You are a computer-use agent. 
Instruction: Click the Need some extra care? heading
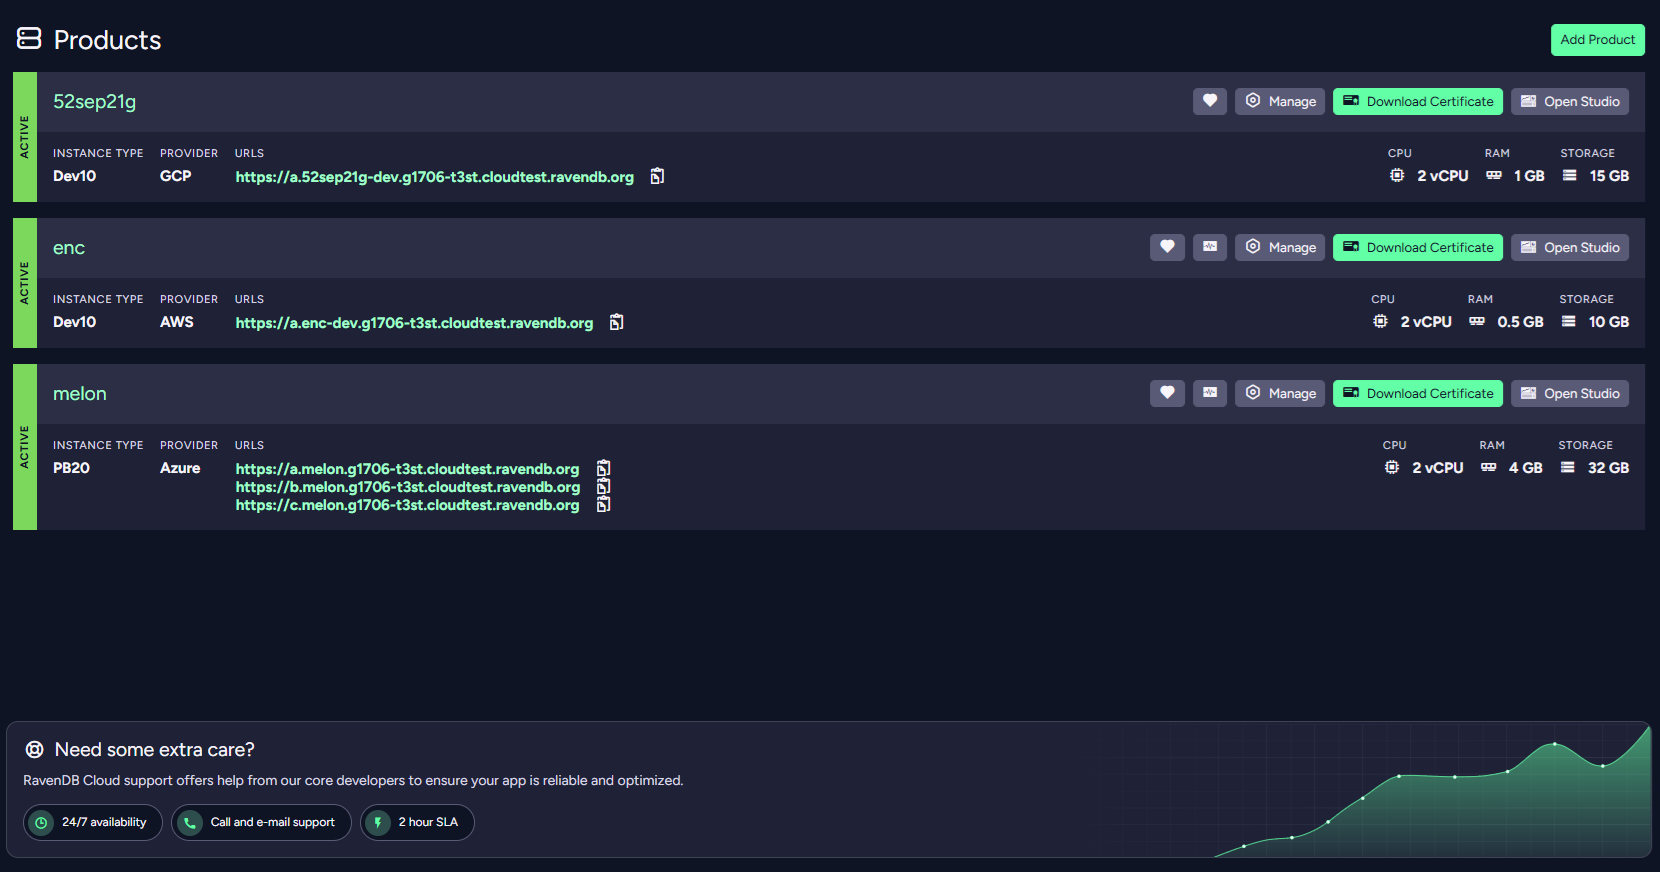(155, 750)
